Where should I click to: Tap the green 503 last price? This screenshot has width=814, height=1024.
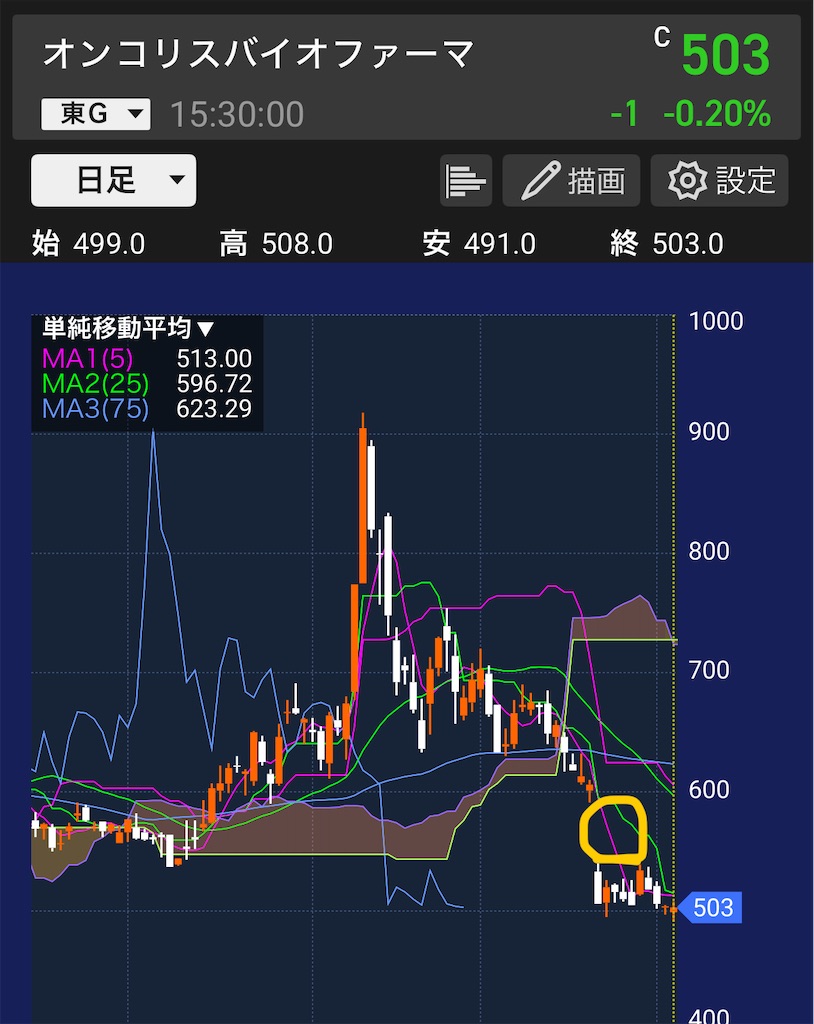726,55
